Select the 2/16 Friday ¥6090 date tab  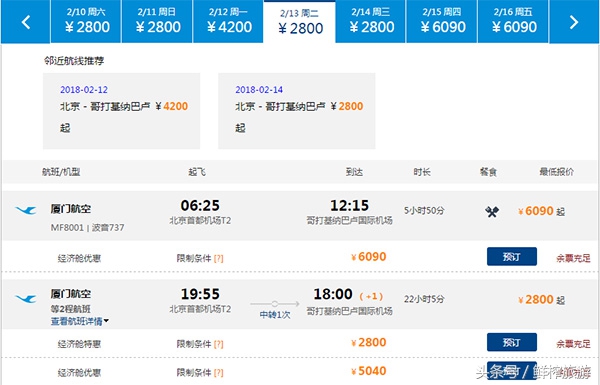513,21
